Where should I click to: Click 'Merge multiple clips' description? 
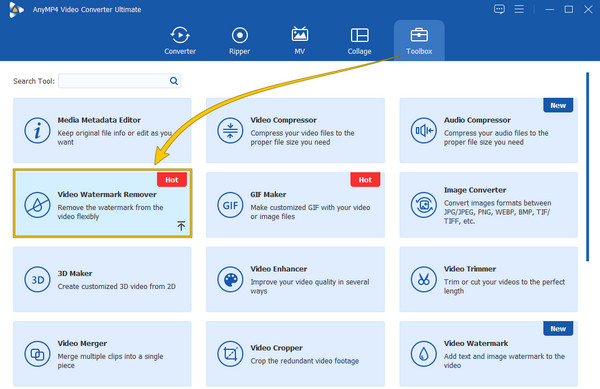110,361
